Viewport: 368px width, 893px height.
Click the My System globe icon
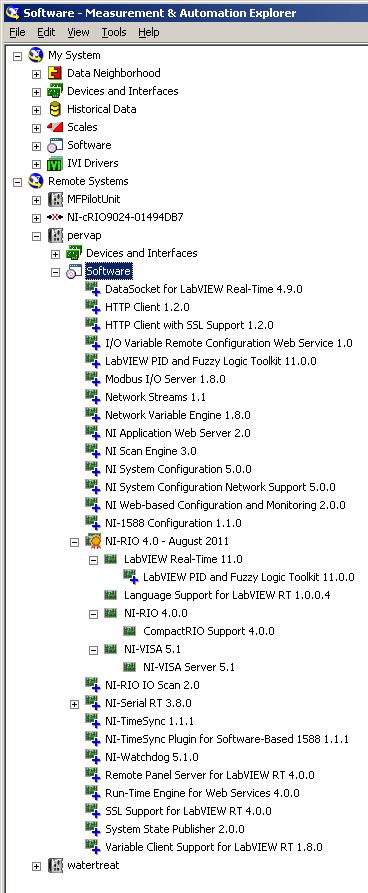36,55
